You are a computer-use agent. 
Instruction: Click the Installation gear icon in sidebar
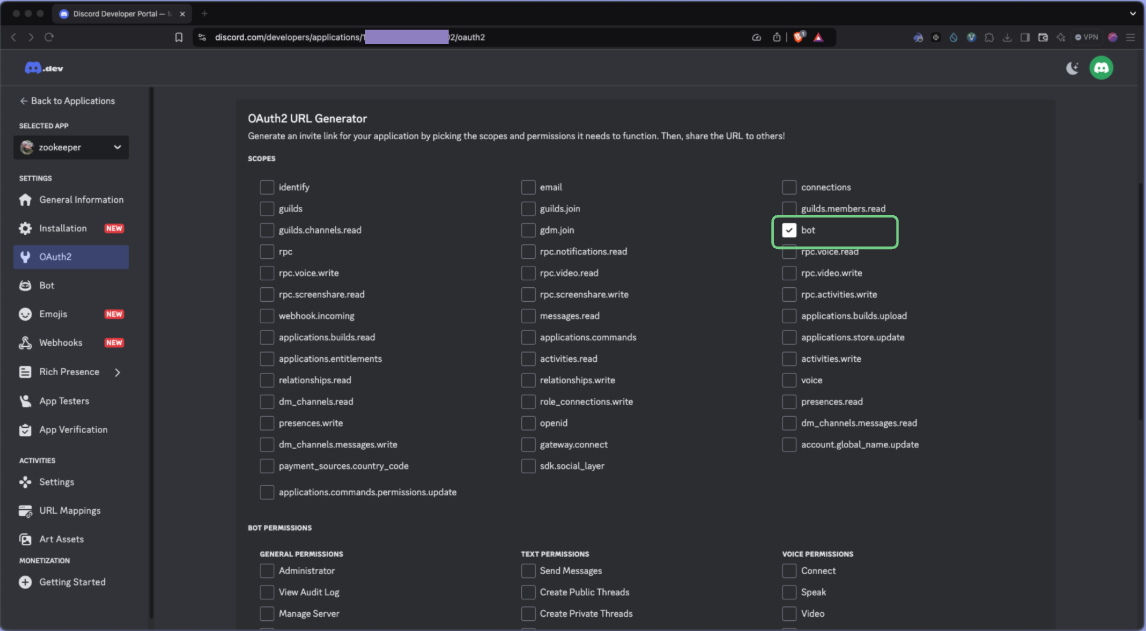coord(26,229)
